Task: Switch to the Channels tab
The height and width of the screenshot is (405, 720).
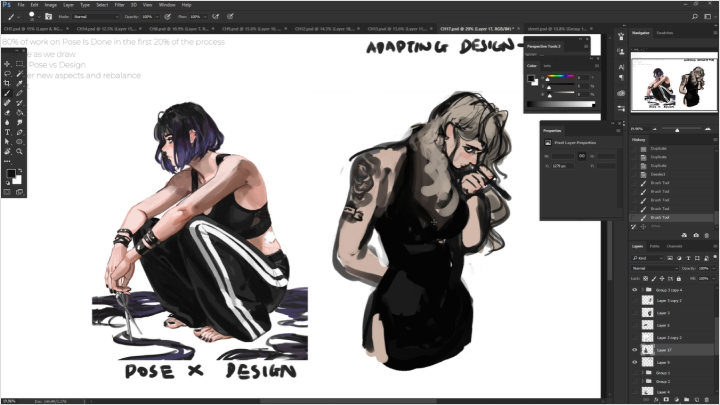Action: coord(674,247)
